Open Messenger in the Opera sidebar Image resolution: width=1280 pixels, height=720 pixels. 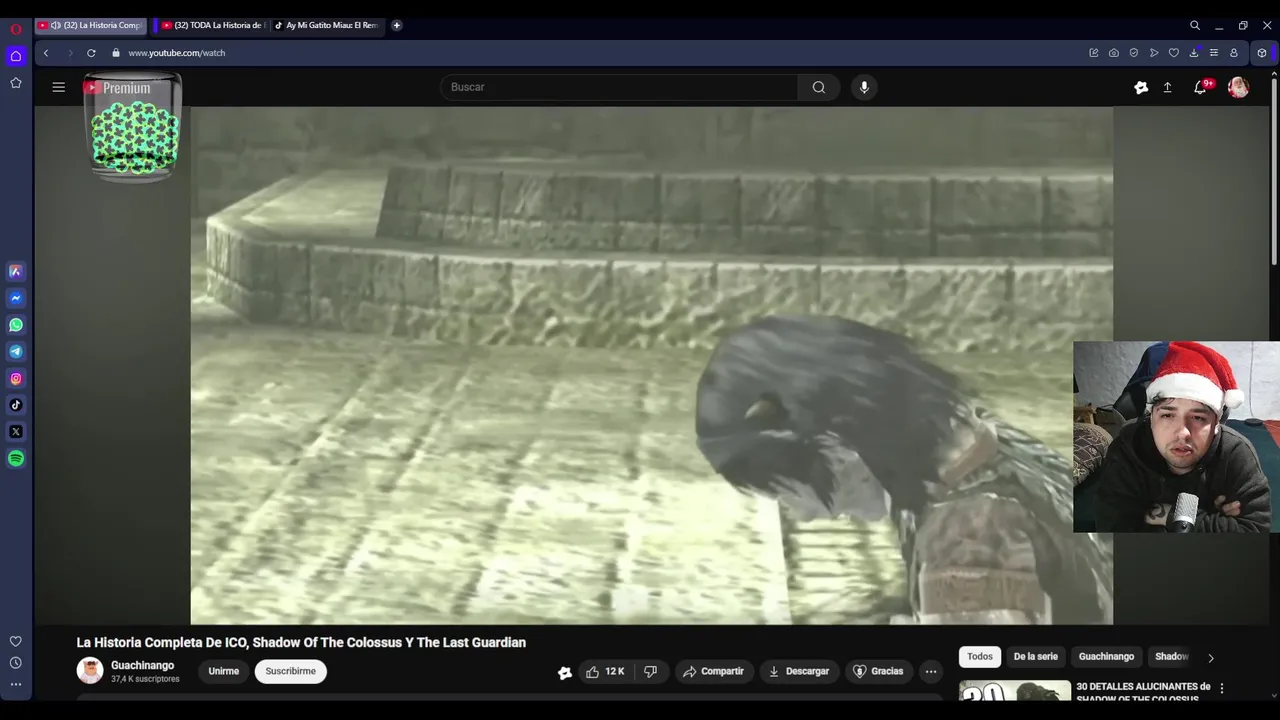(x=16, y=298)
